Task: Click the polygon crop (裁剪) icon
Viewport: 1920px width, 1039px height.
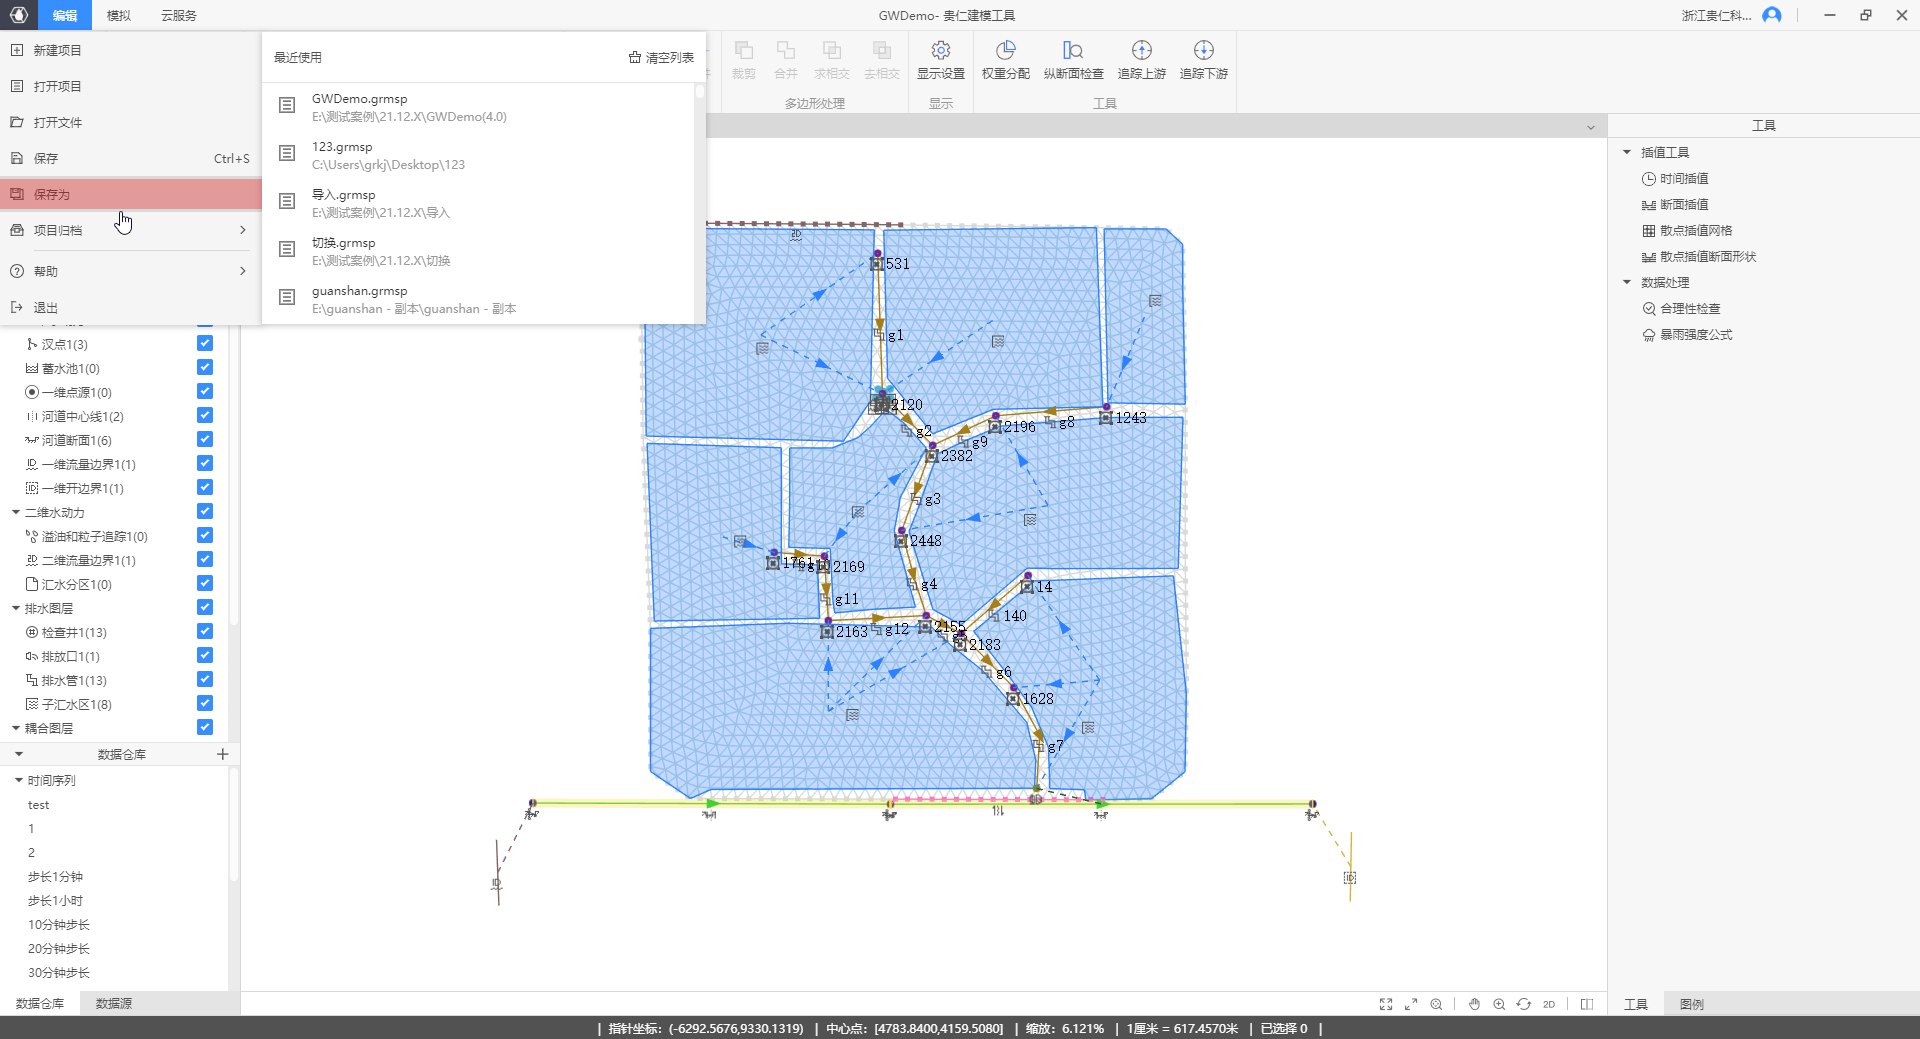Action: pos(743,51)
